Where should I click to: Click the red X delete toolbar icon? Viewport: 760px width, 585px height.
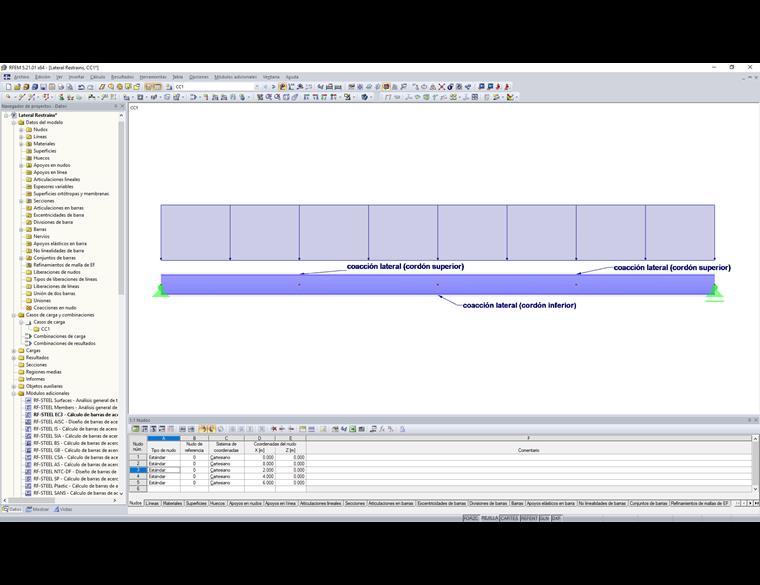(x=442, y=87)
